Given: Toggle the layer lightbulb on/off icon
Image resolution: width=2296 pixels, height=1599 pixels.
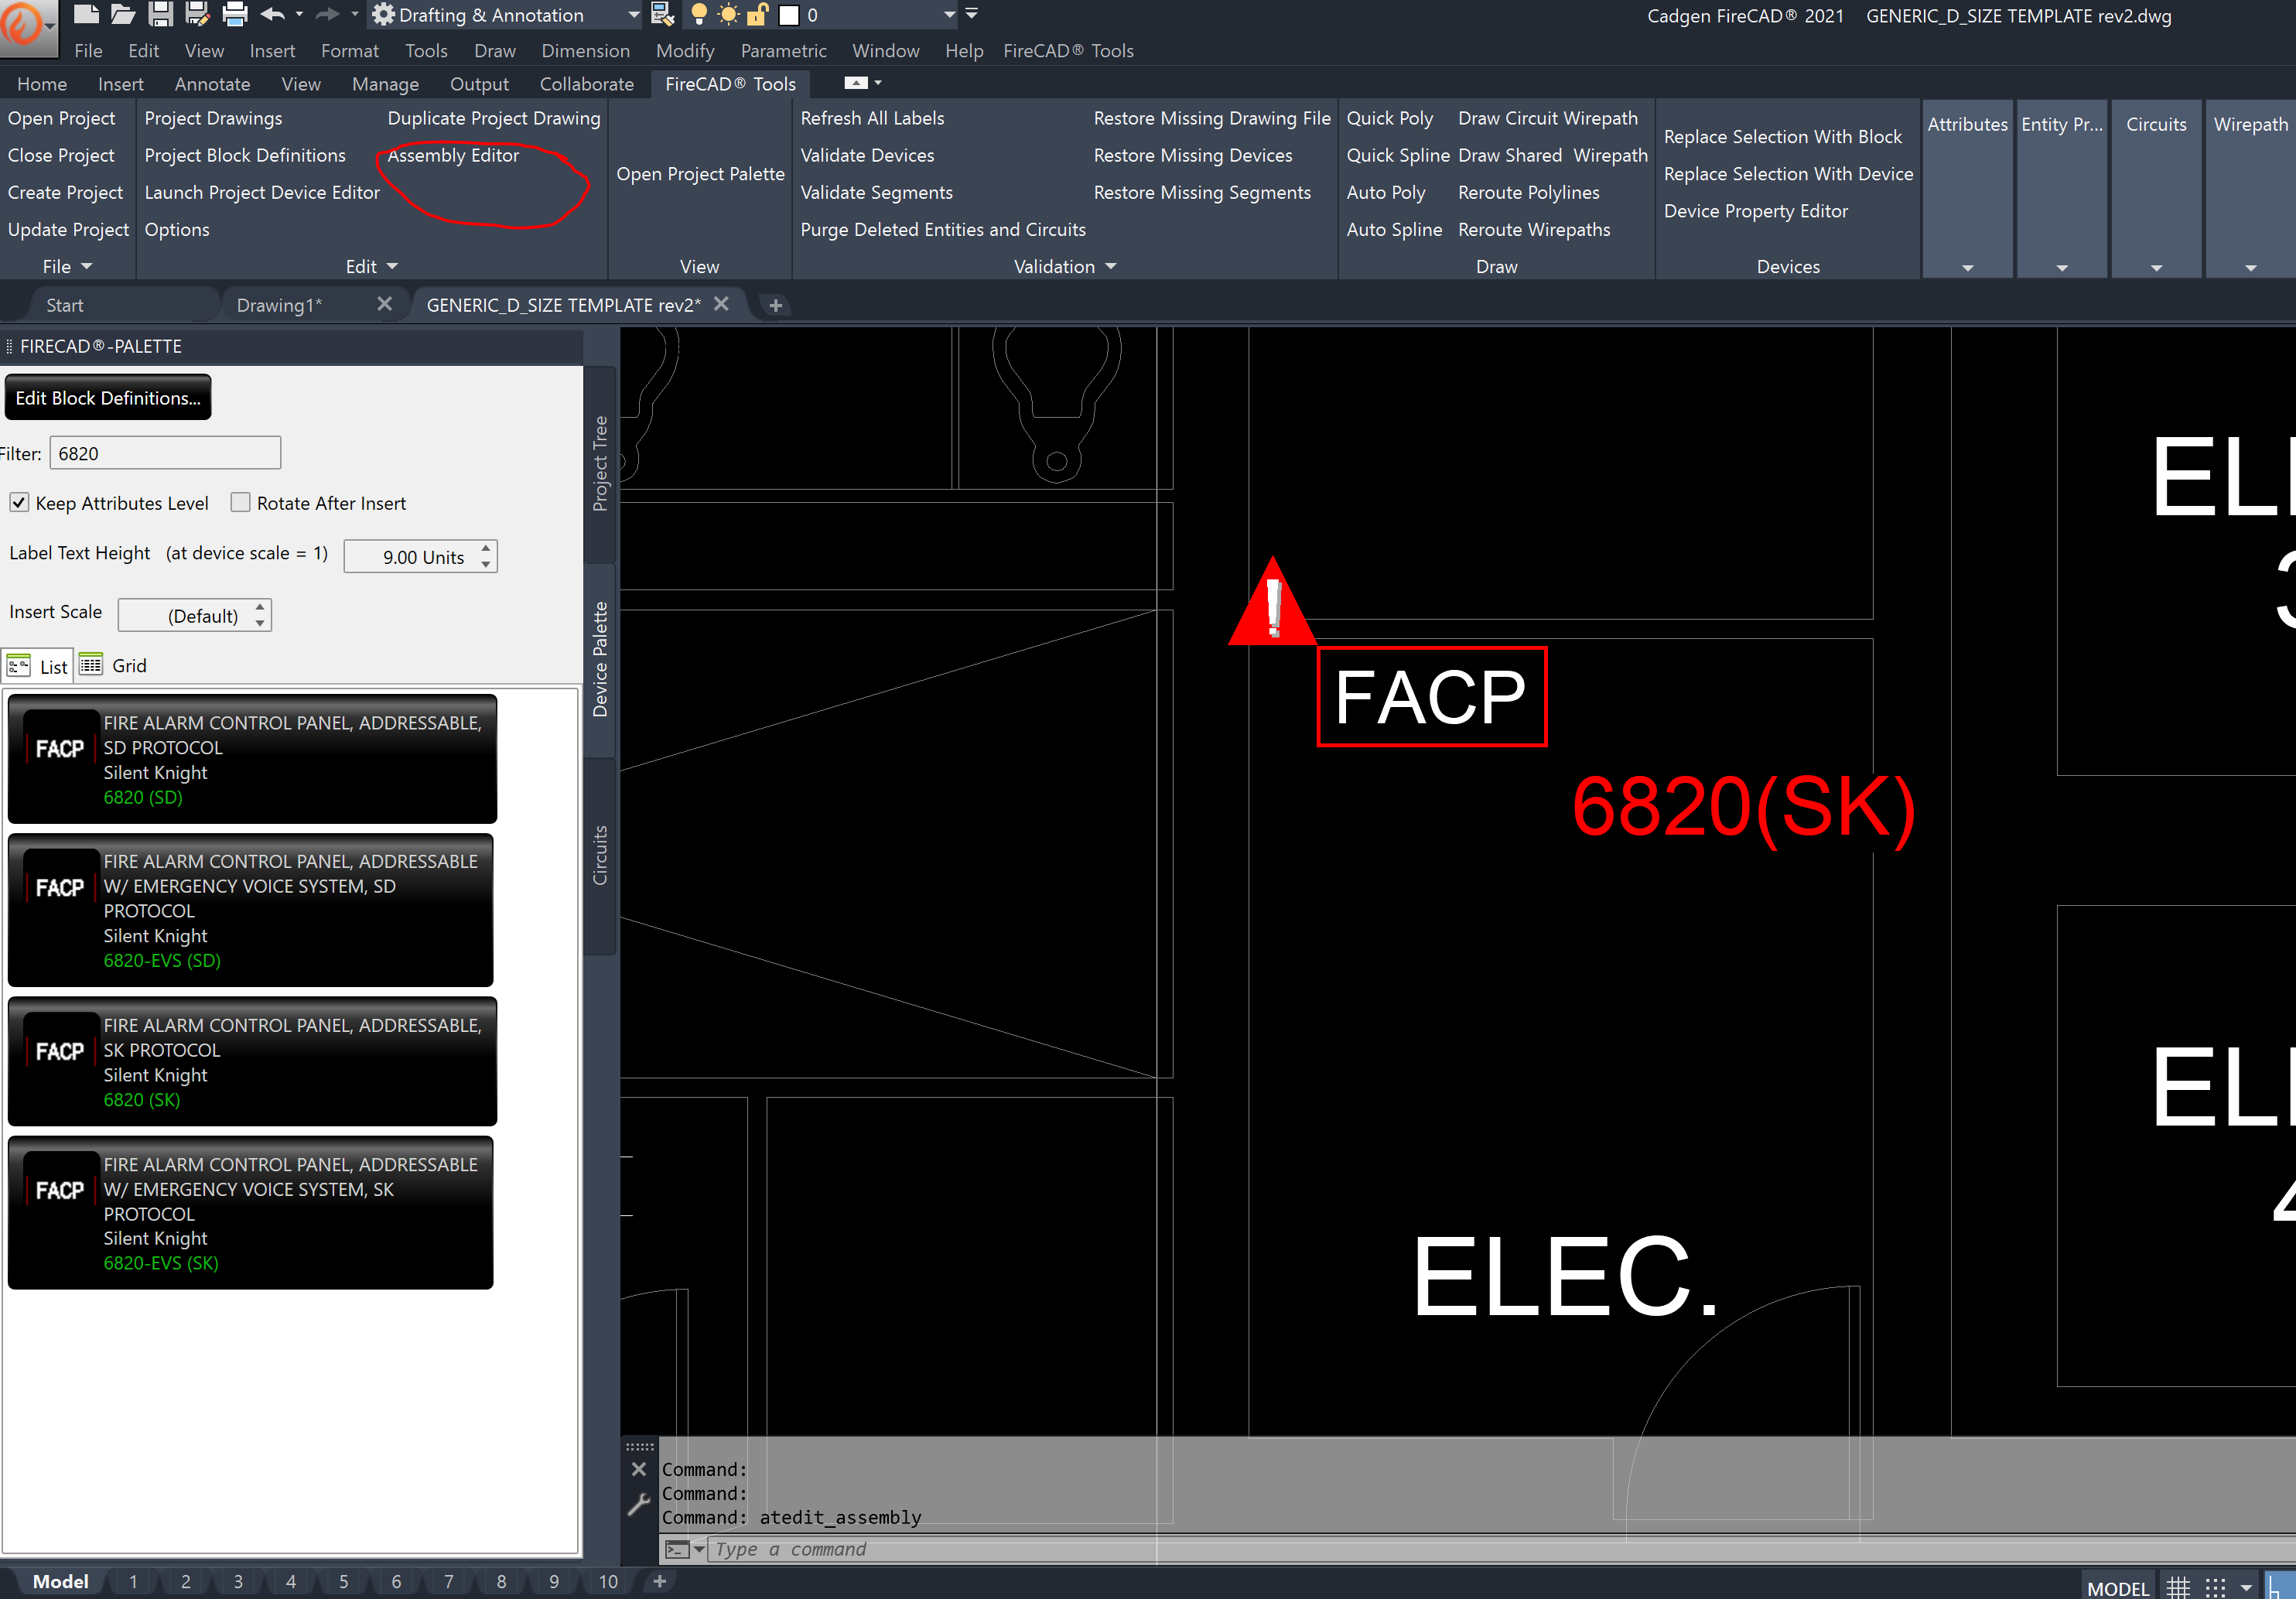Looking at the screenshot, I should [699, 14].
